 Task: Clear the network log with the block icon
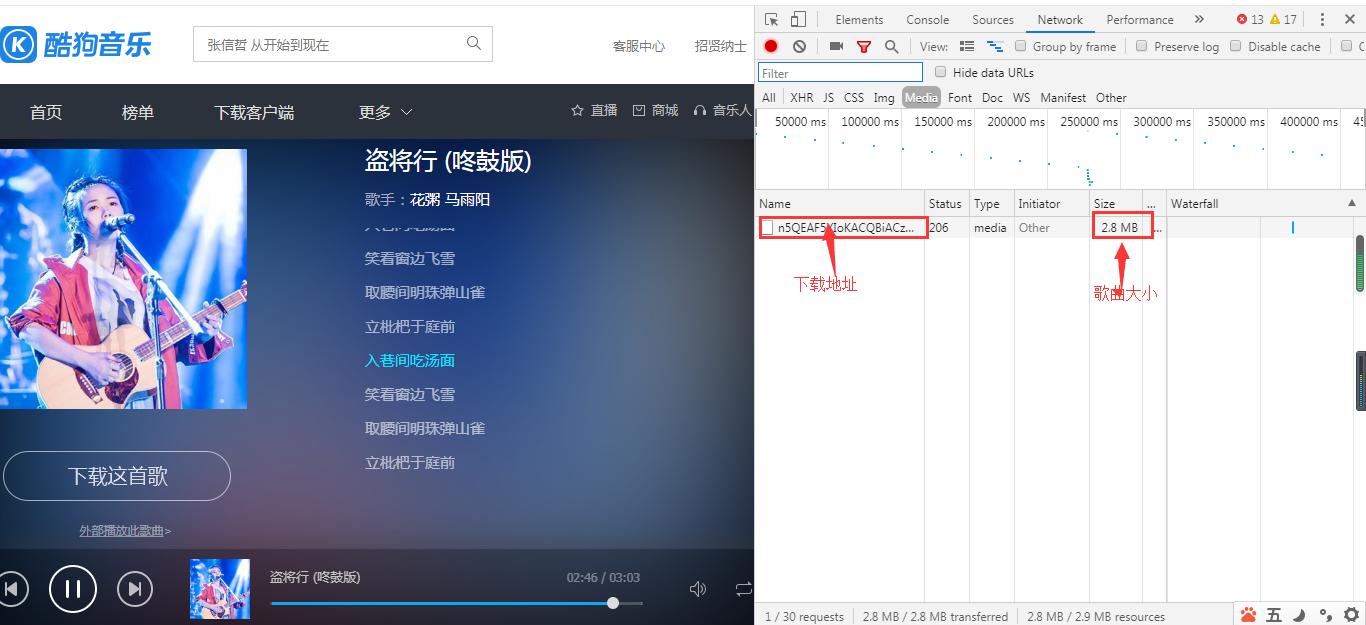coord(798,46)
